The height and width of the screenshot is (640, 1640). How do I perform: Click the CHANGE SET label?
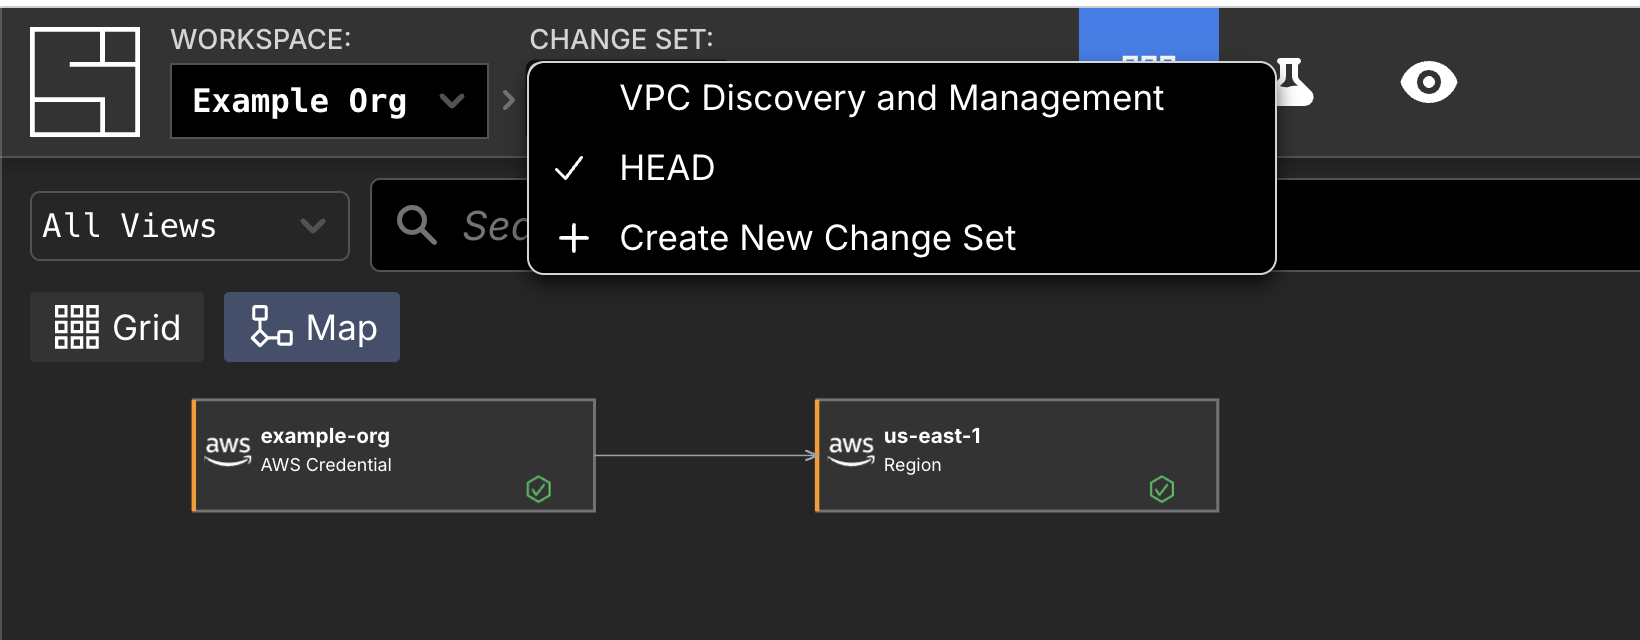pos(622,39)
